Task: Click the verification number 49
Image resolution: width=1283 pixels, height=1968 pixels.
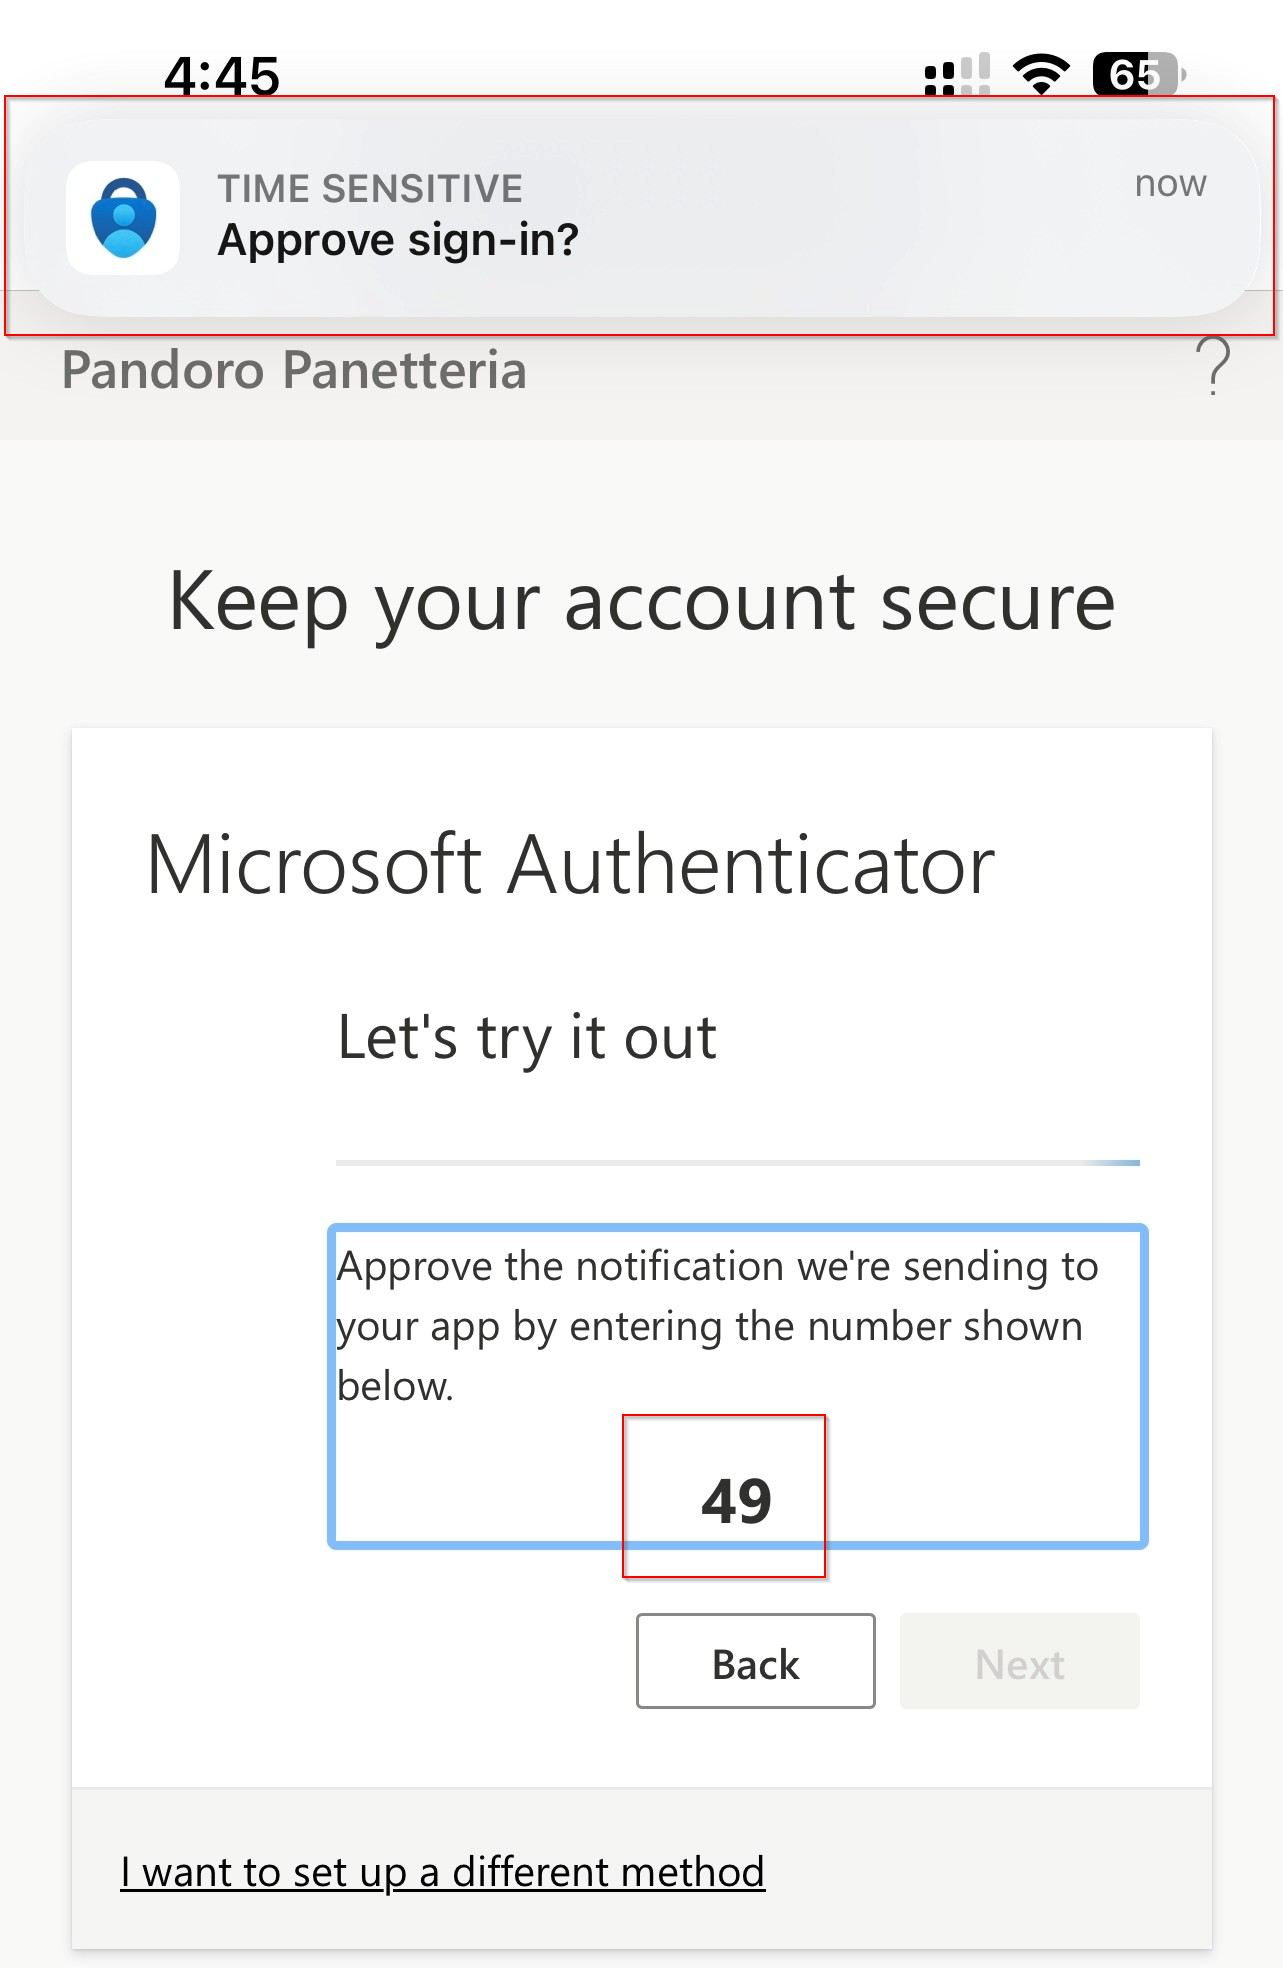Action: point(736,1500)
